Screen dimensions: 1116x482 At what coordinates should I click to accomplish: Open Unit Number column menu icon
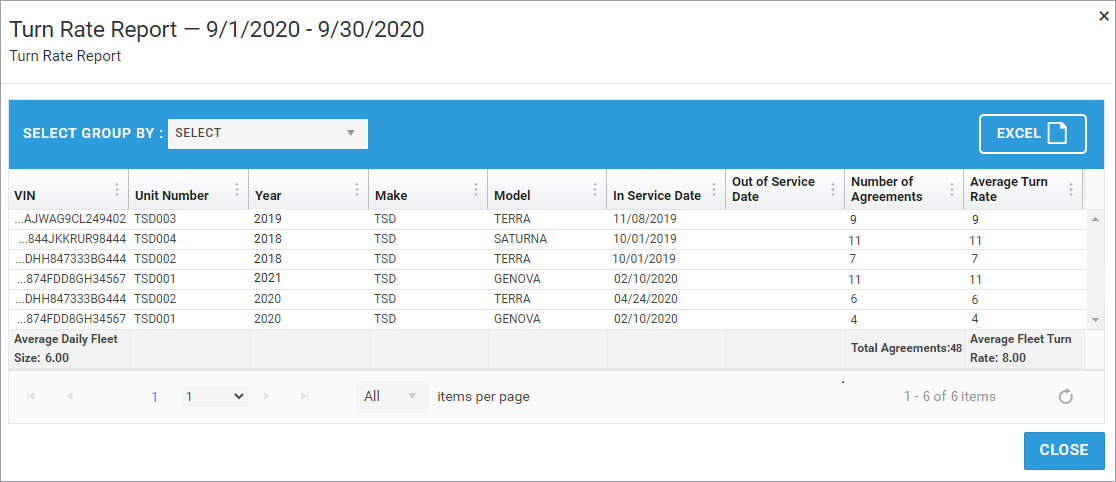[x=237, y=190]
